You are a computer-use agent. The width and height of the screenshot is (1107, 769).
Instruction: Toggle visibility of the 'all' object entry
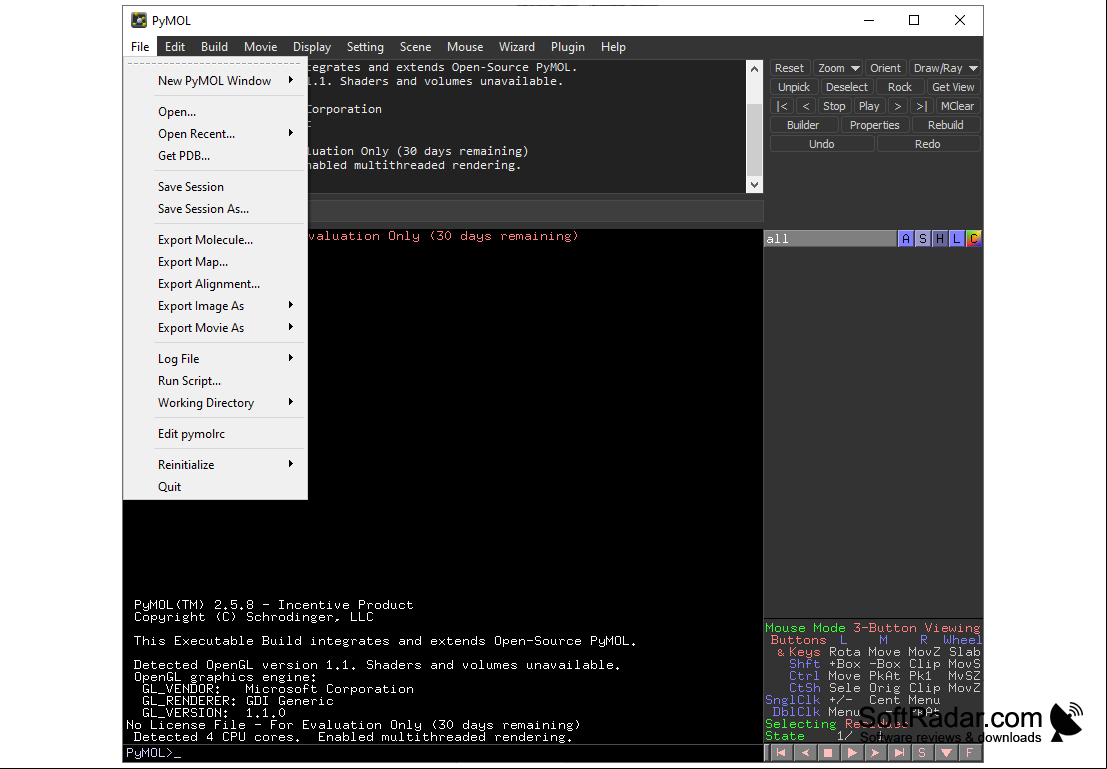[830, 239]
